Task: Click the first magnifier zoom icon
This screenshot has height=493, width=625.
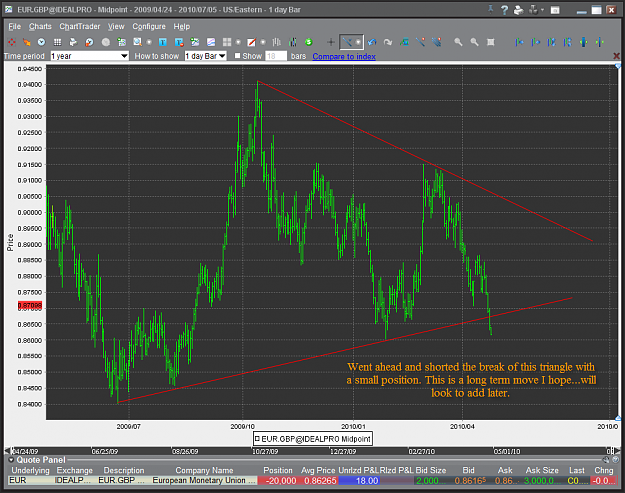Action: [458, 42]
